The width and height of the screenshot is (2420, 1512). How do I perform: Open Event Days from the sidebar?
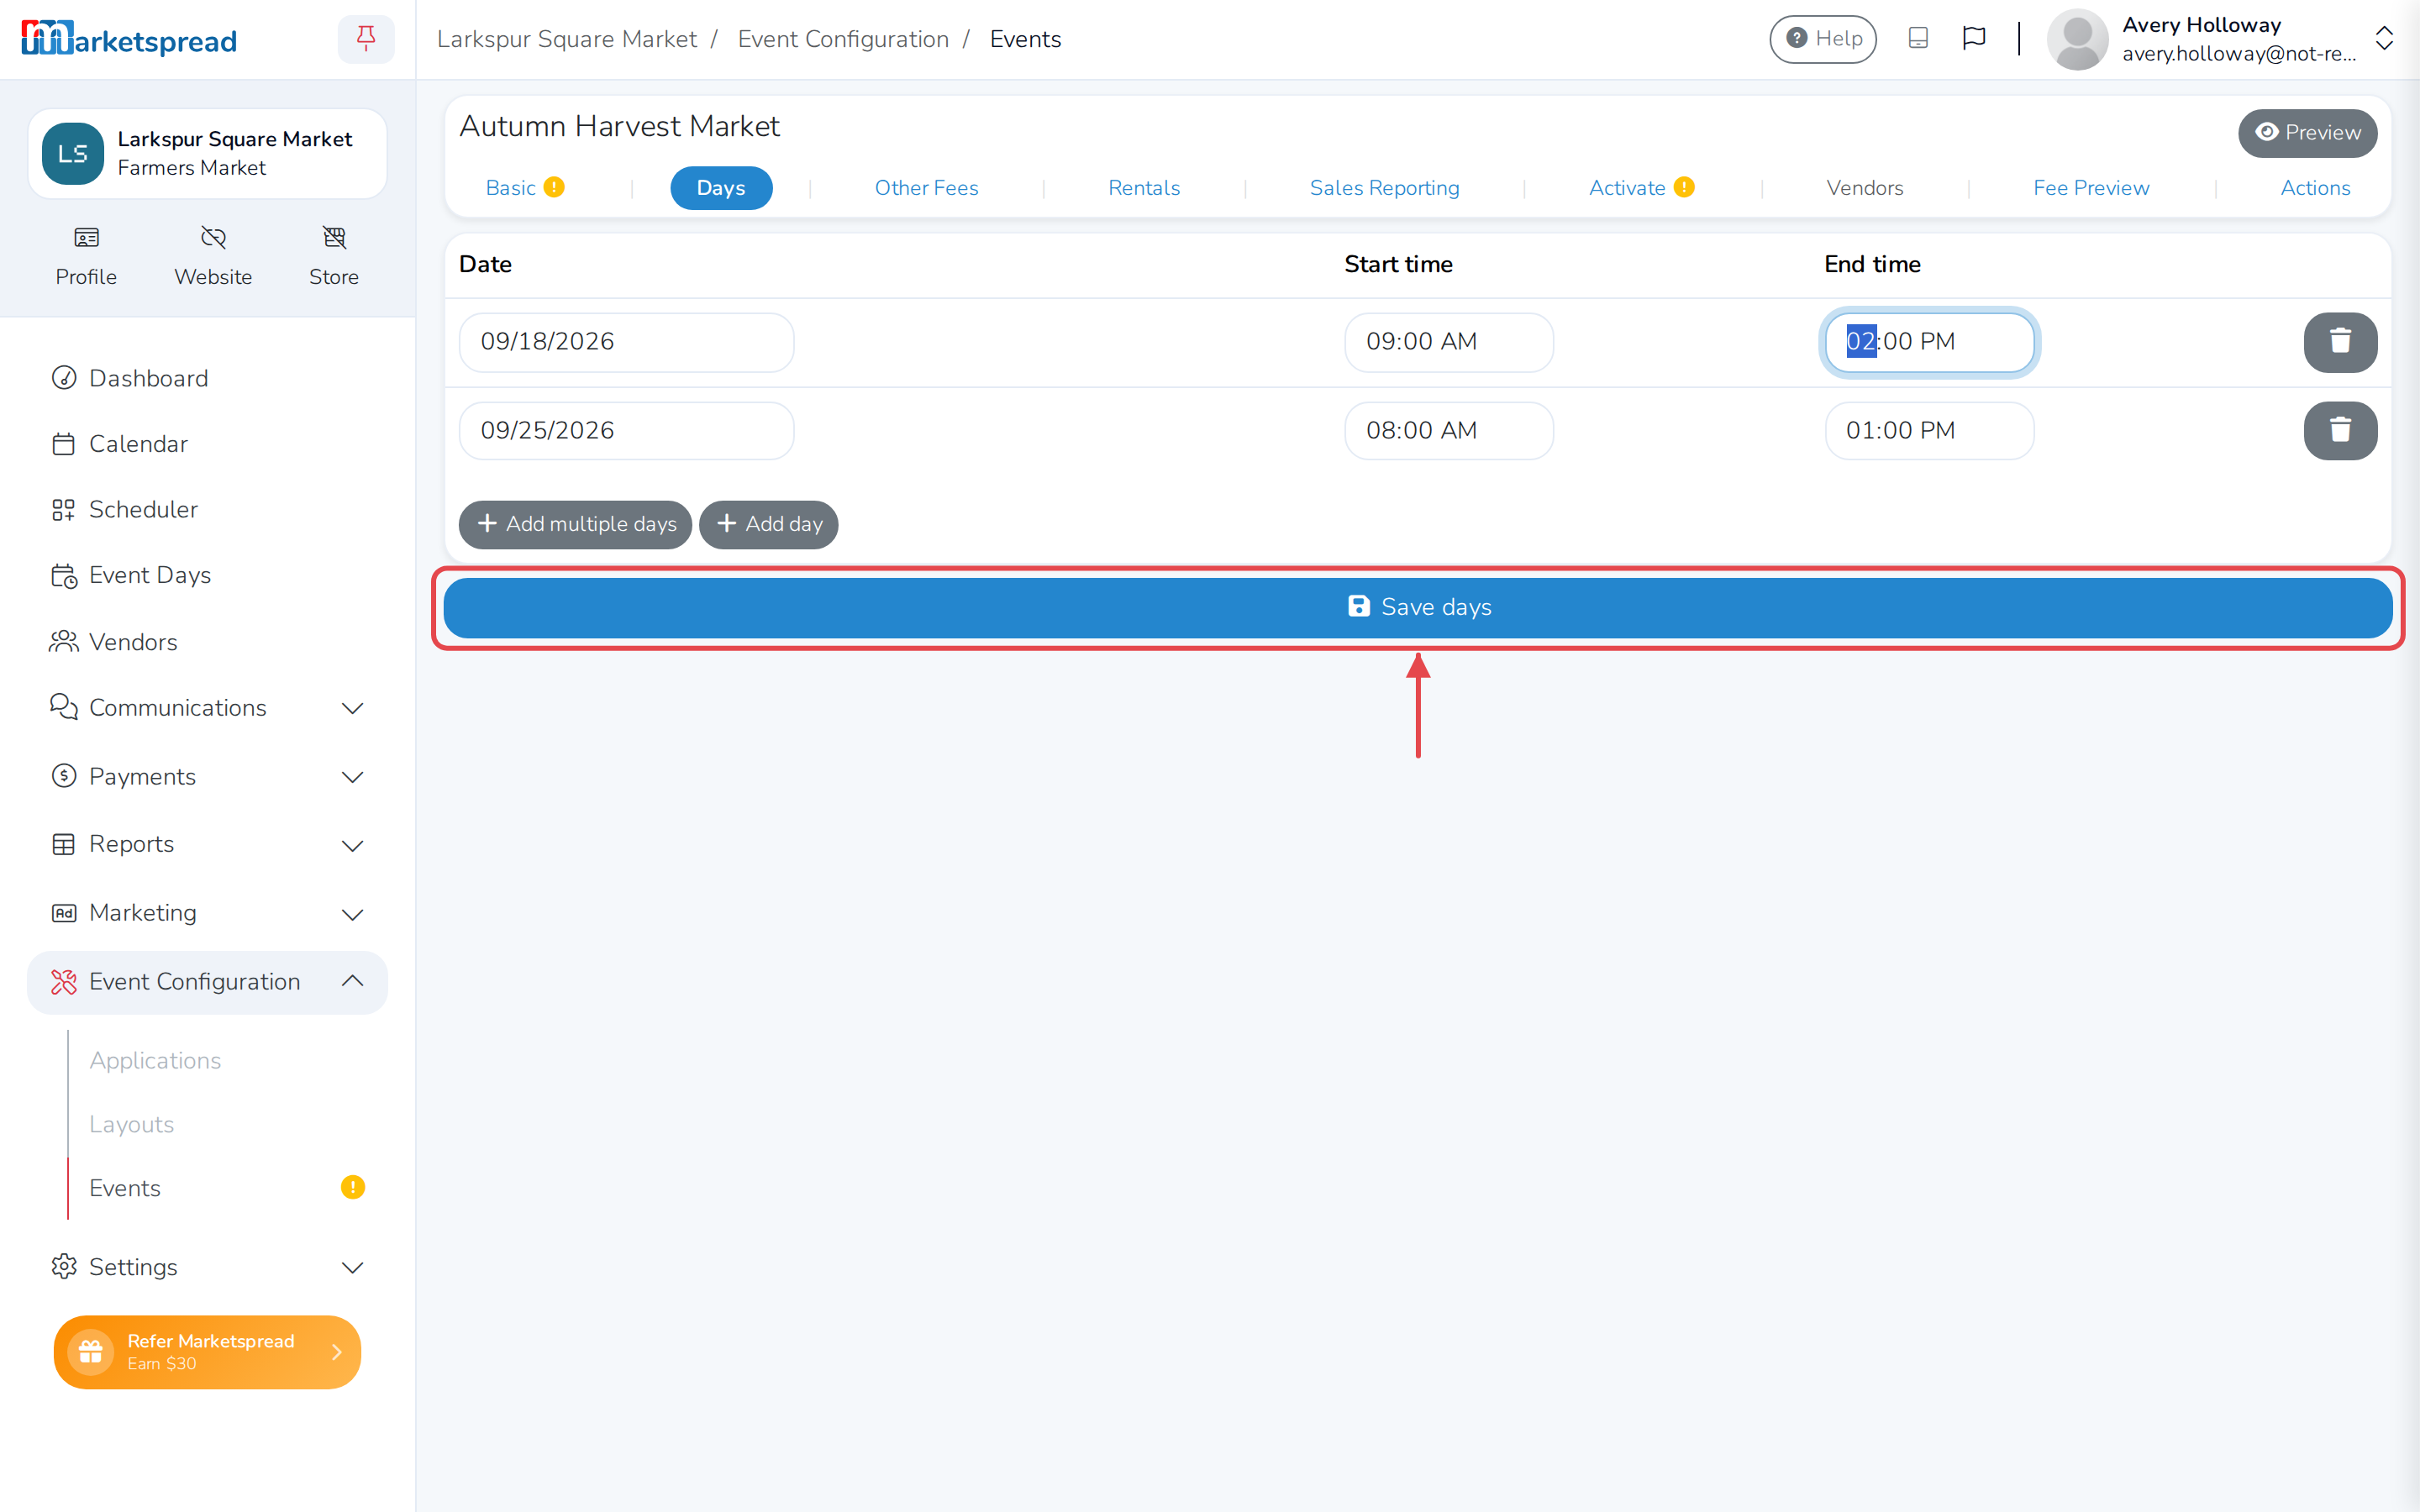click(x=207, y=575)
